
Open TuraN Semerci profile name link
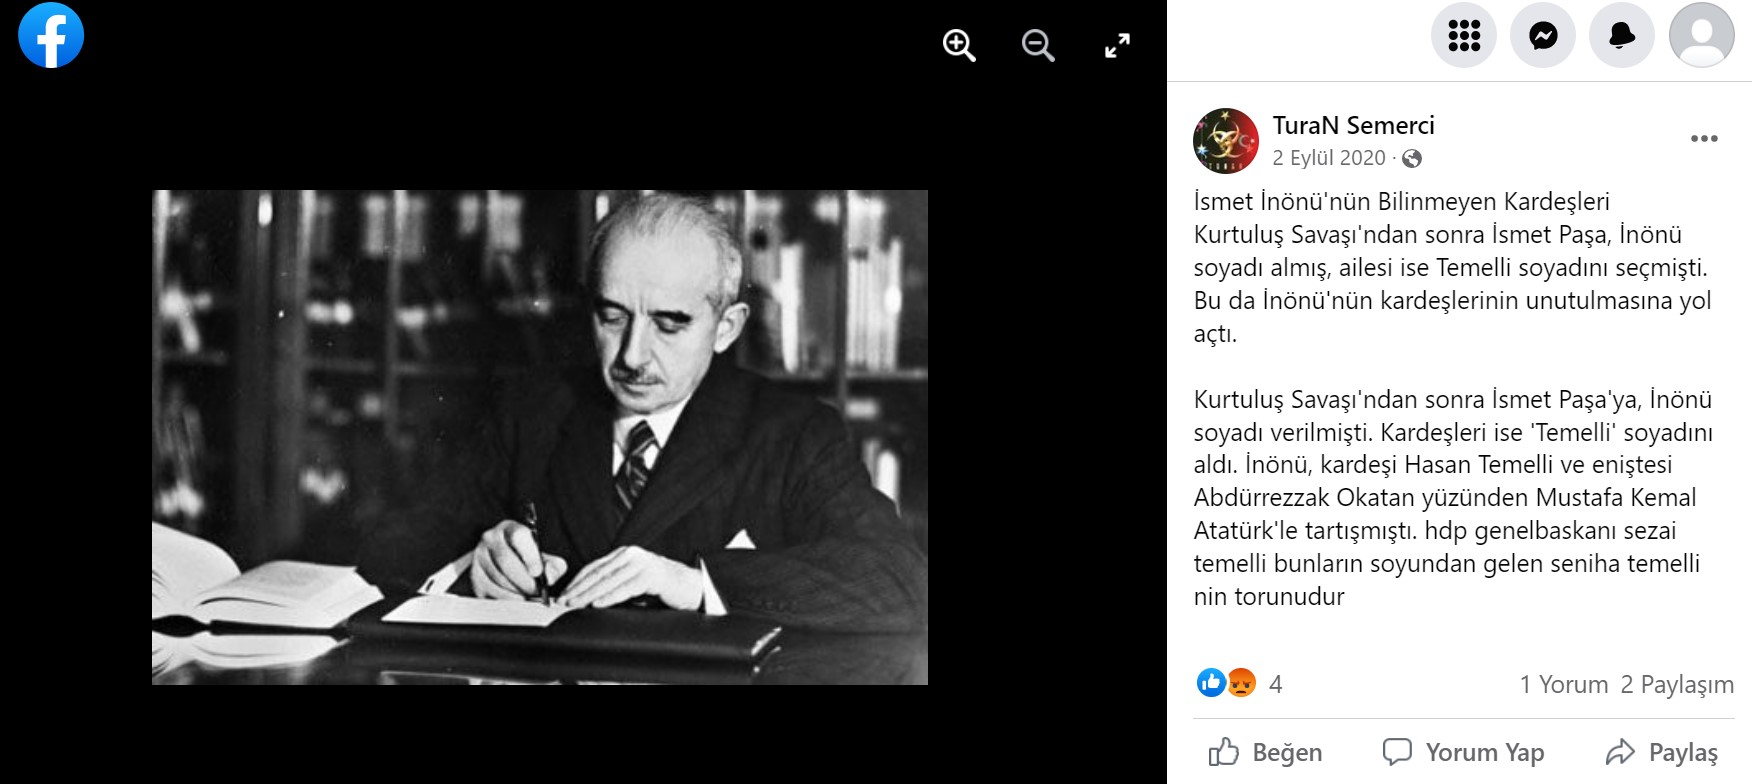1353,125
